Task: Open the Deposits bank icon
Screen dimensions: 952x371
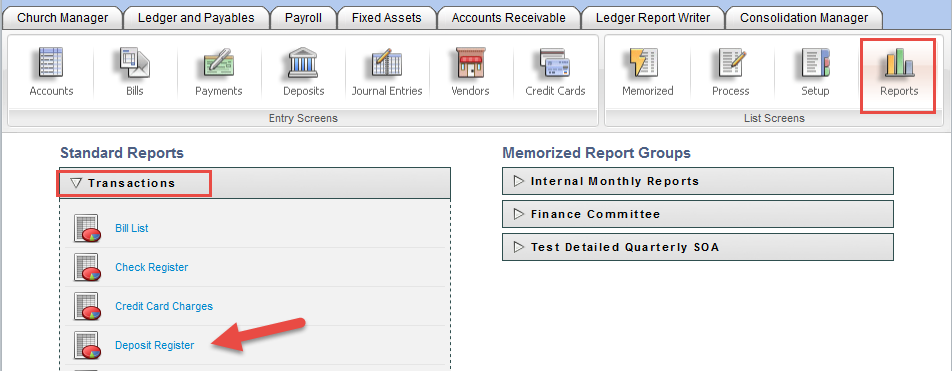Action: (x=304, y=63)
